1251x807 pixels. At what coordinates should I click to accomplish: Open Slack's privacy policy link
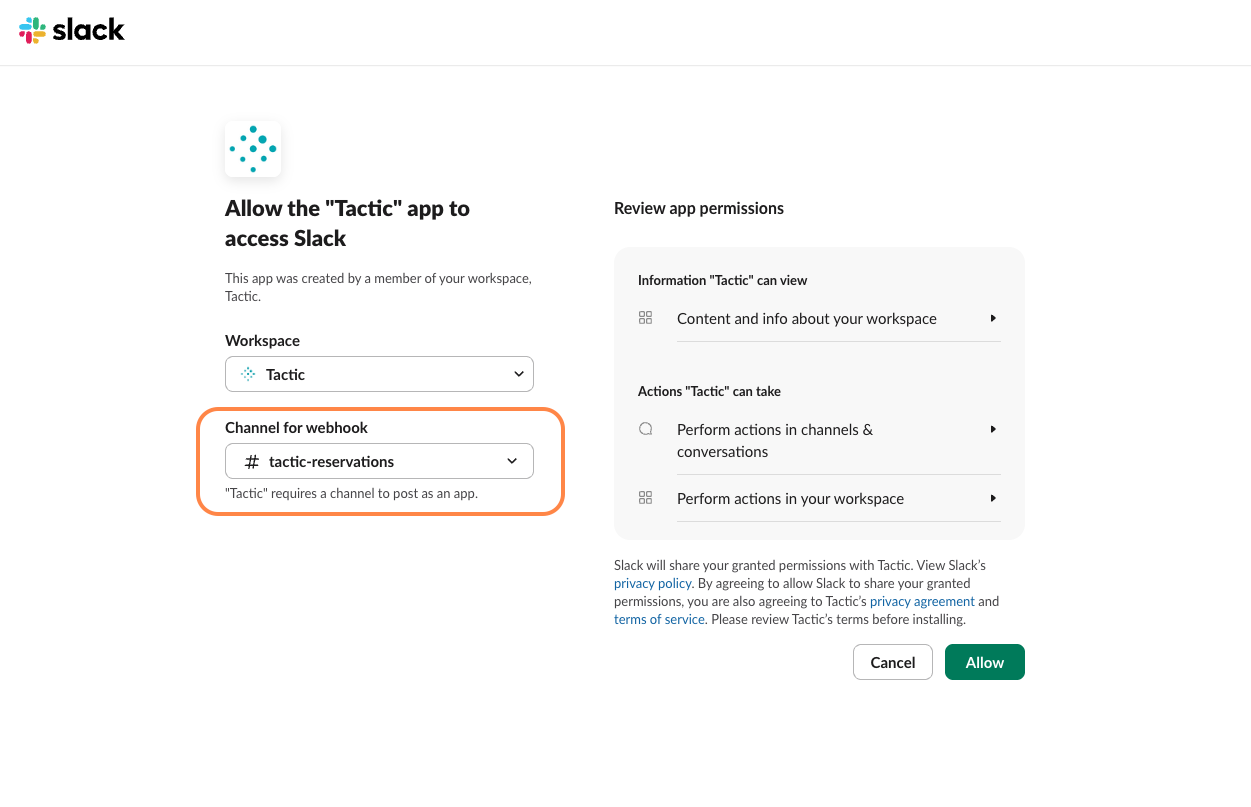coord(652,583)
